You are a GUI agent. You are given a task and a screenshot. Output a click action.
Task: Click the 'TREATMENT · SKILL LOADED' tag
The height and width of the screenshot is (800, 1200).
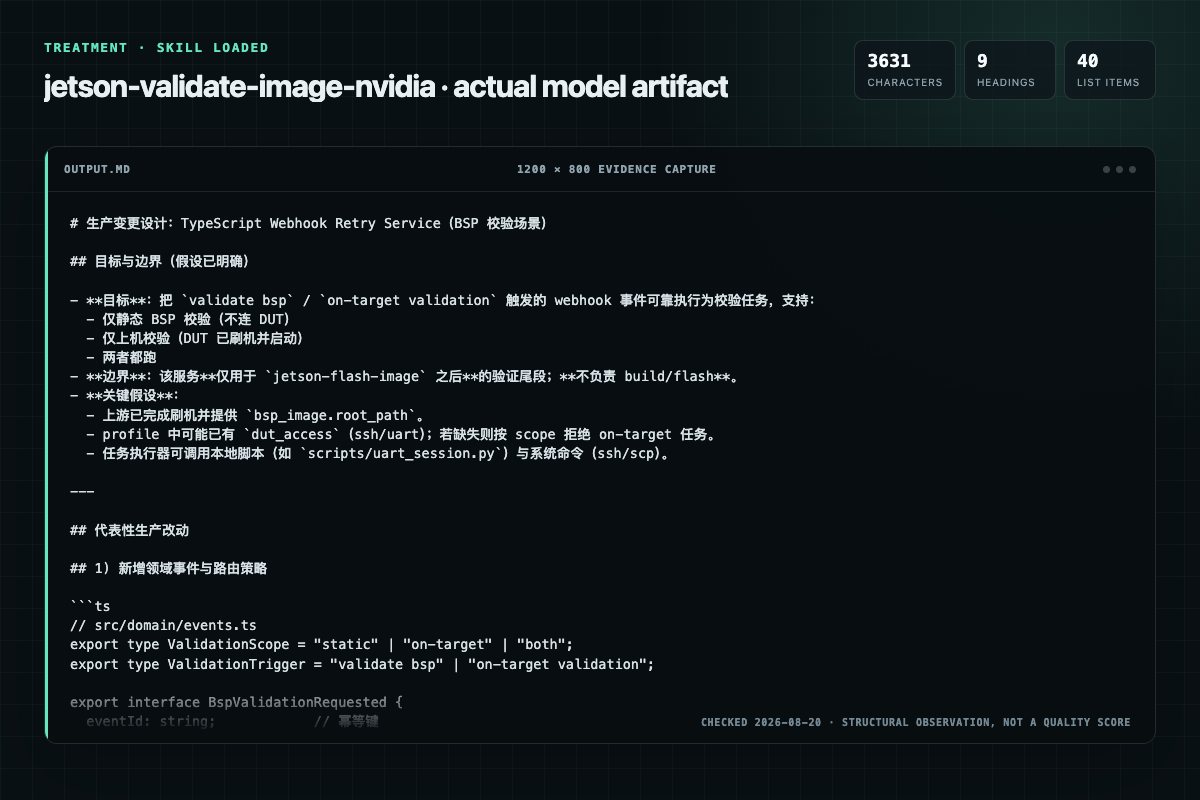point(156,47)
